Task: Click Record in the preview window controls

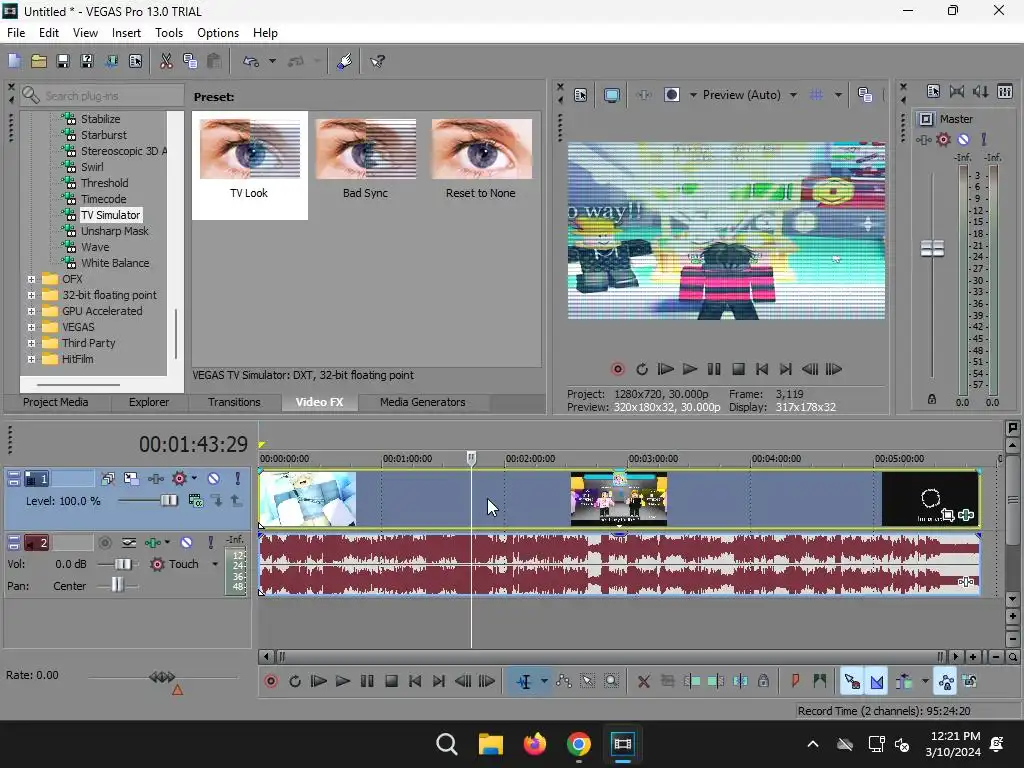Action: coord(617,369)
